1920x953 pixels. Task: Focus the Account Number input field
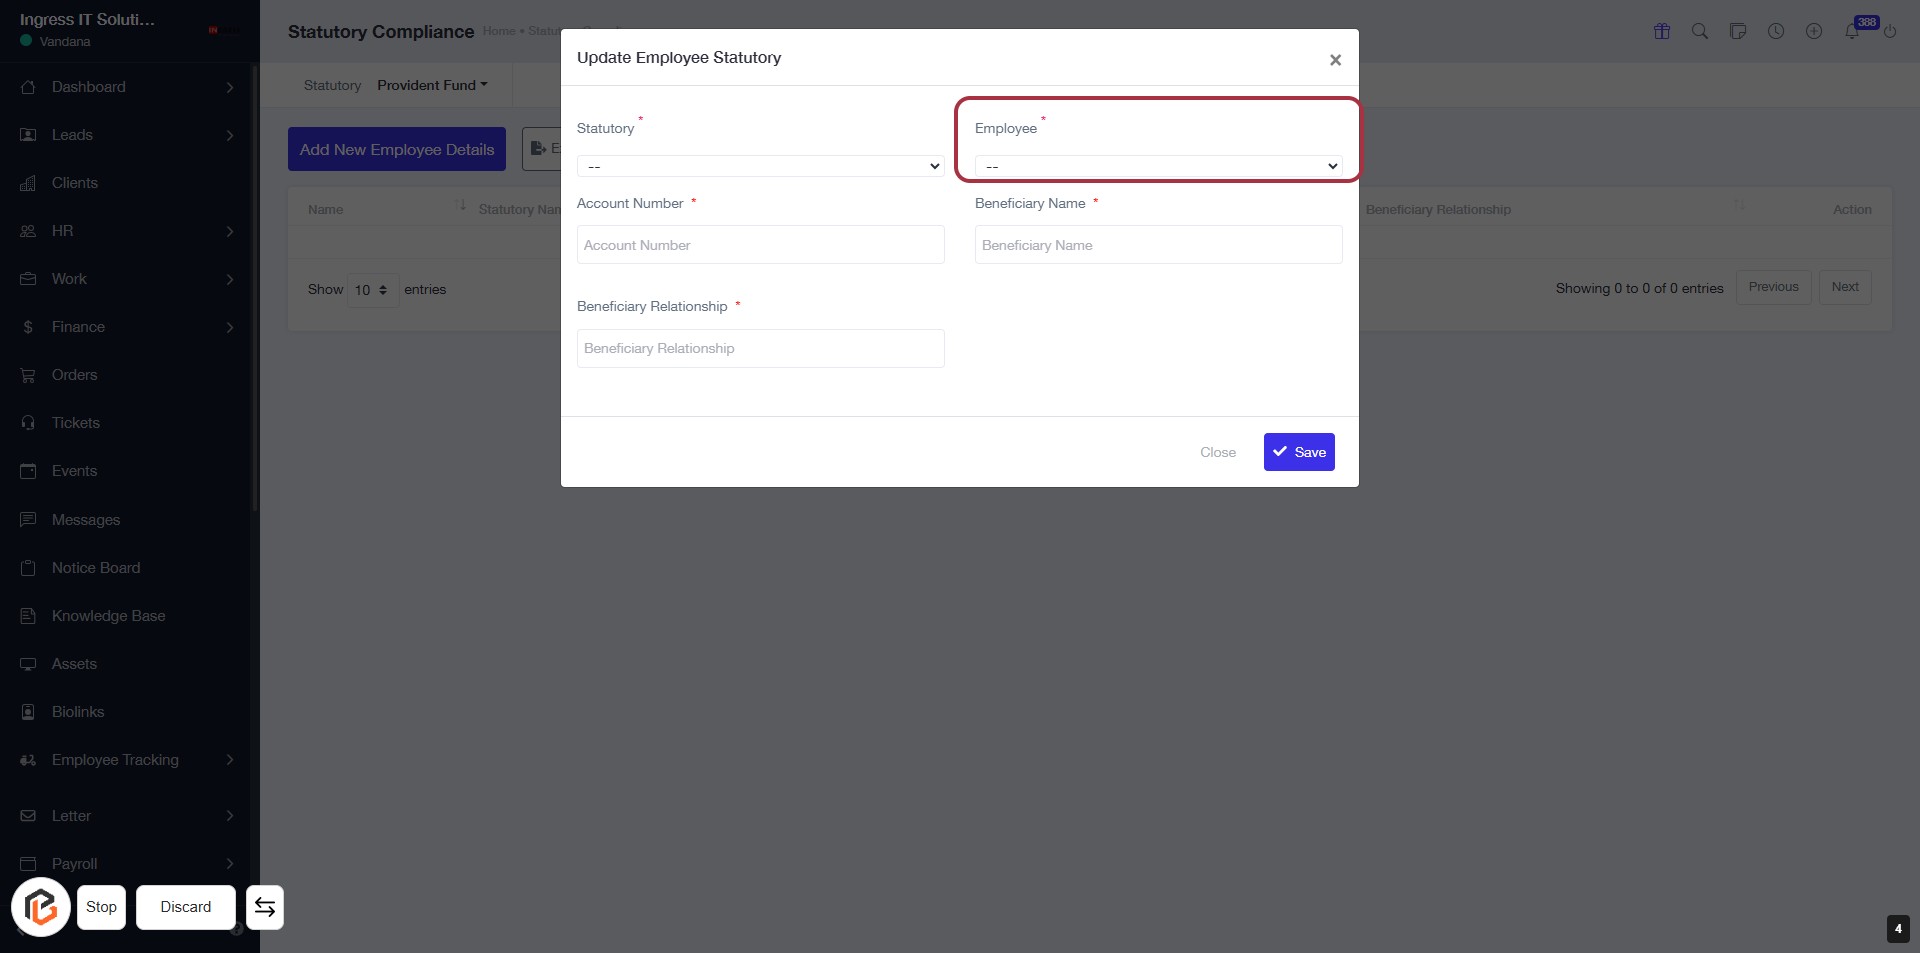pyautogui.click(x=760, y=245)
